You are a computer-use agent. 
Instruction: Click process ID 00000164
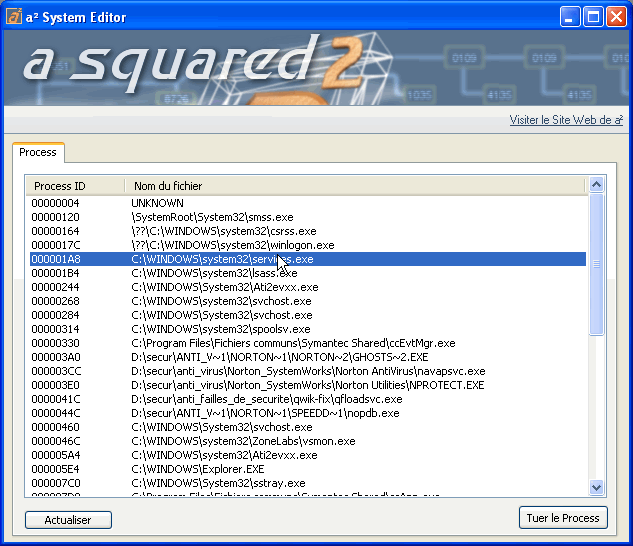[56, 231]
